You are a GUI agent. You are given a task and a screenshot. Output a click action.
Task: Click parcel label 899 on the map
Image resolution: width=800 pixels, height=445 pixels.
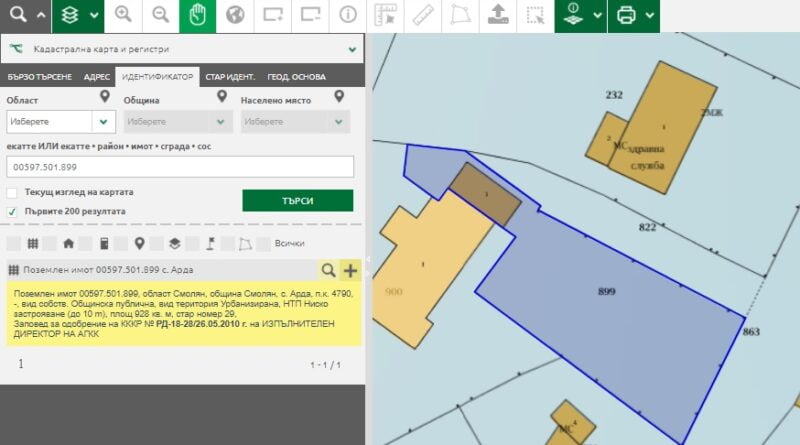(x=607, y=291)
